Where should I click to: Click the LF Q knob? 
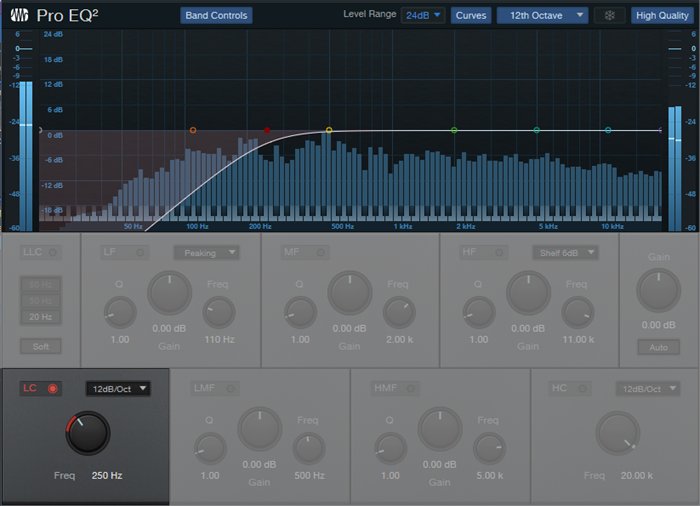point(120,313)
